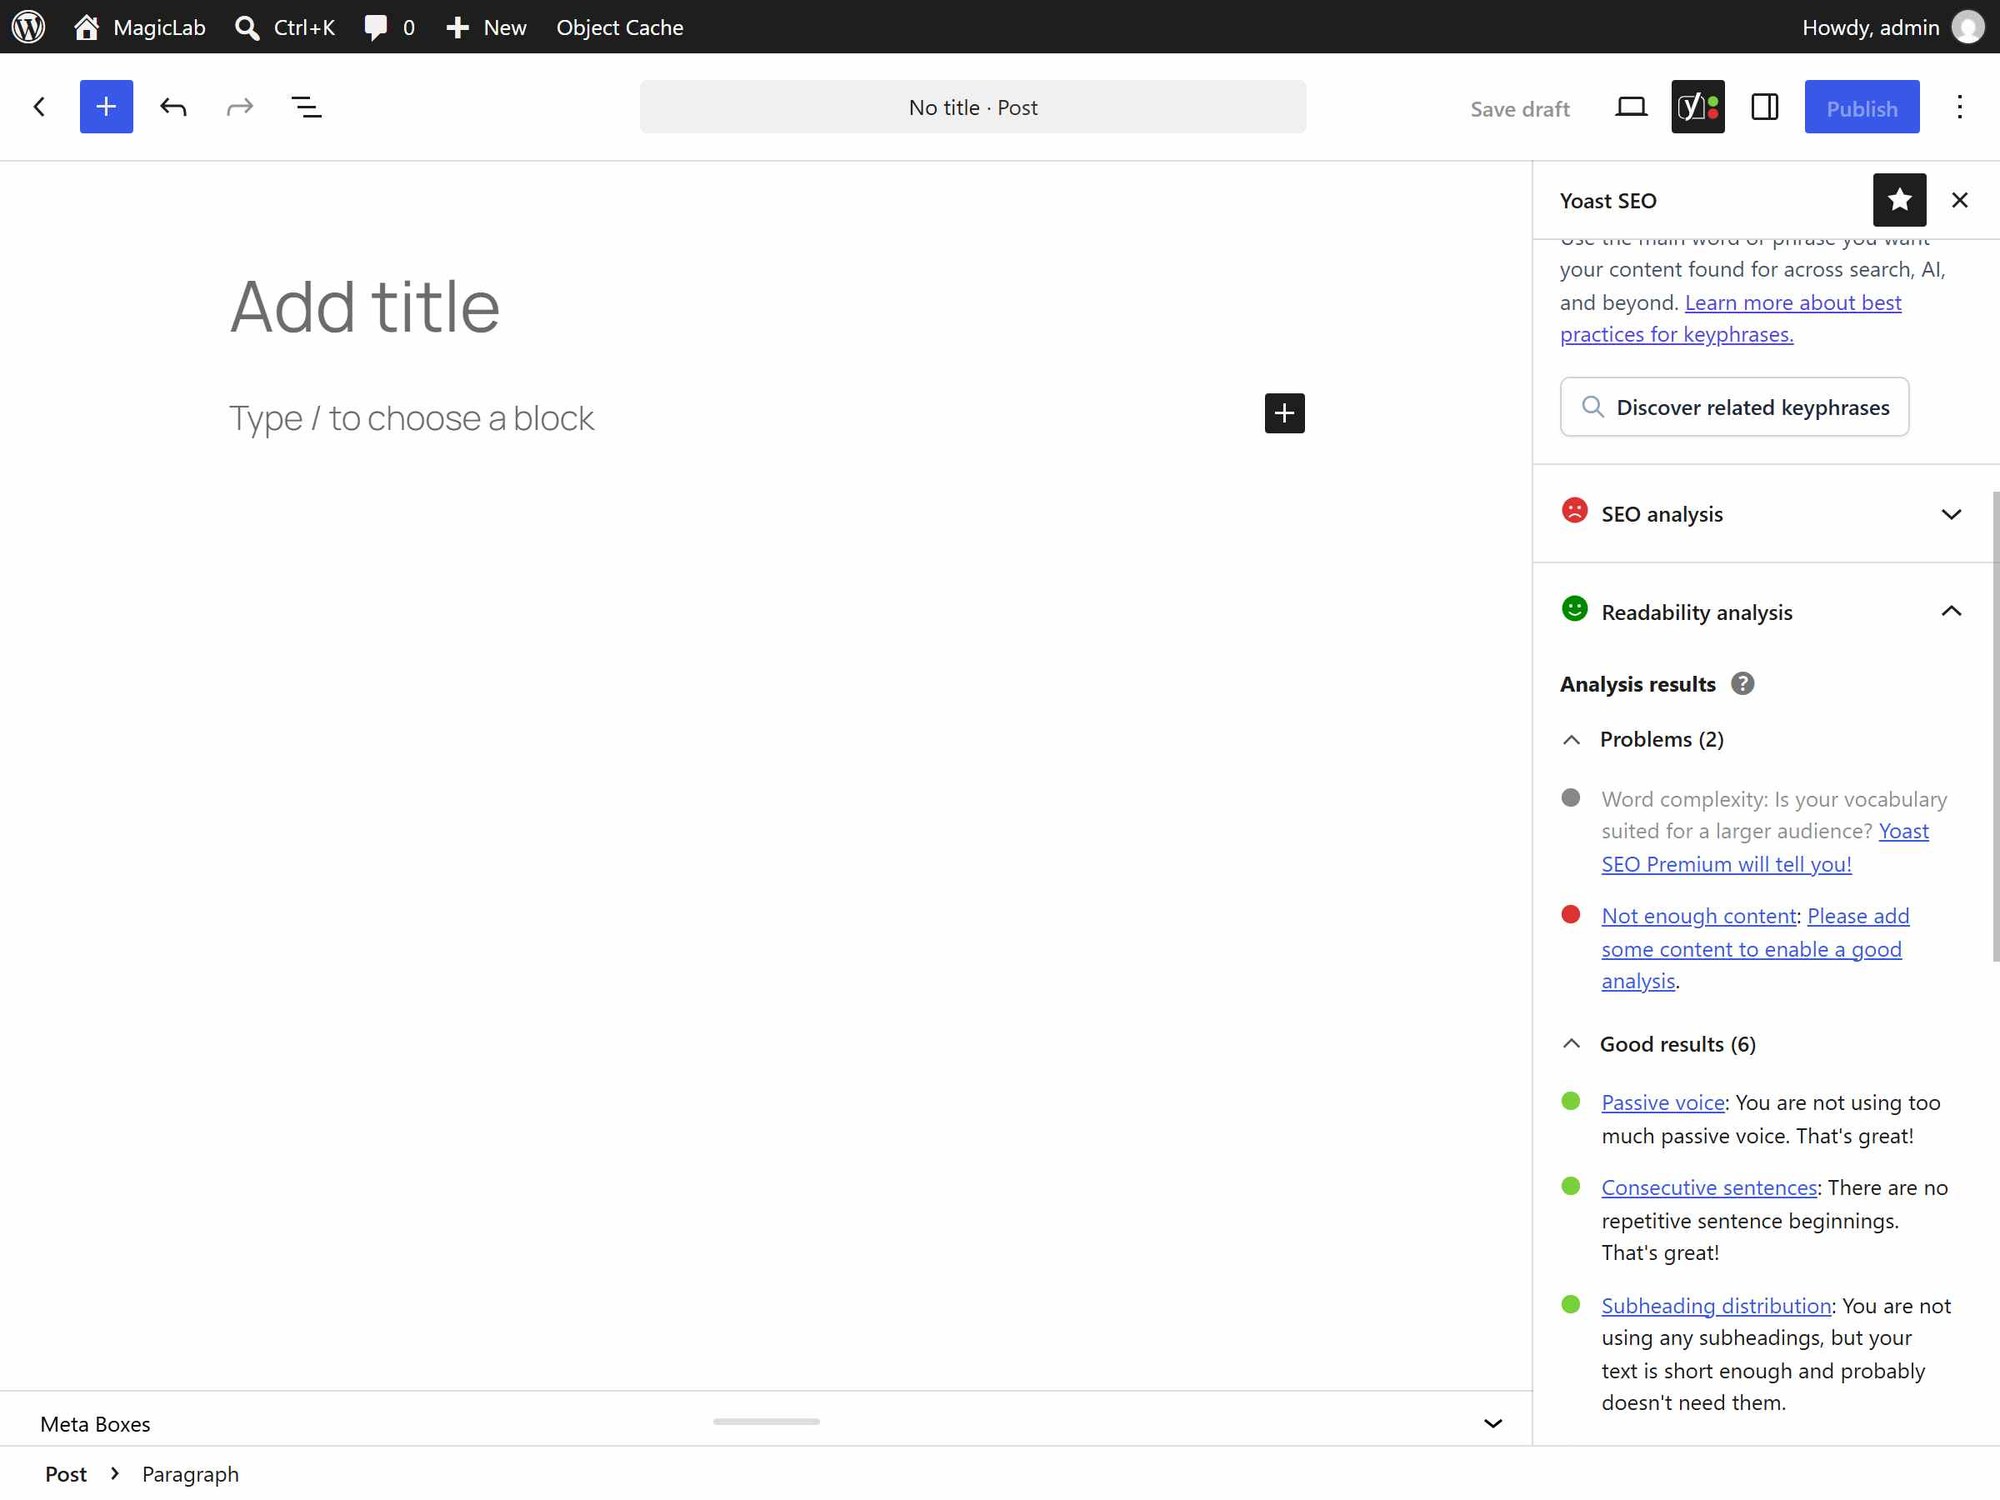Toggle the blue block inserter
2000x1500 pixels.
click(x=106, y=107)
